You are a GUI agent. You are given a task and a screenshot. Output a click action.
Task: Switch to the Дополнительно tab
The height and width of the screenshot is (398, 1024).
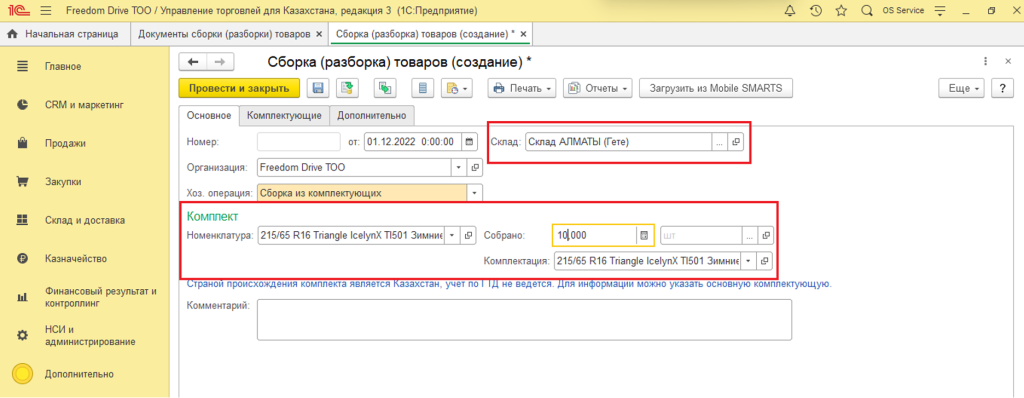(x=372, y=116)
